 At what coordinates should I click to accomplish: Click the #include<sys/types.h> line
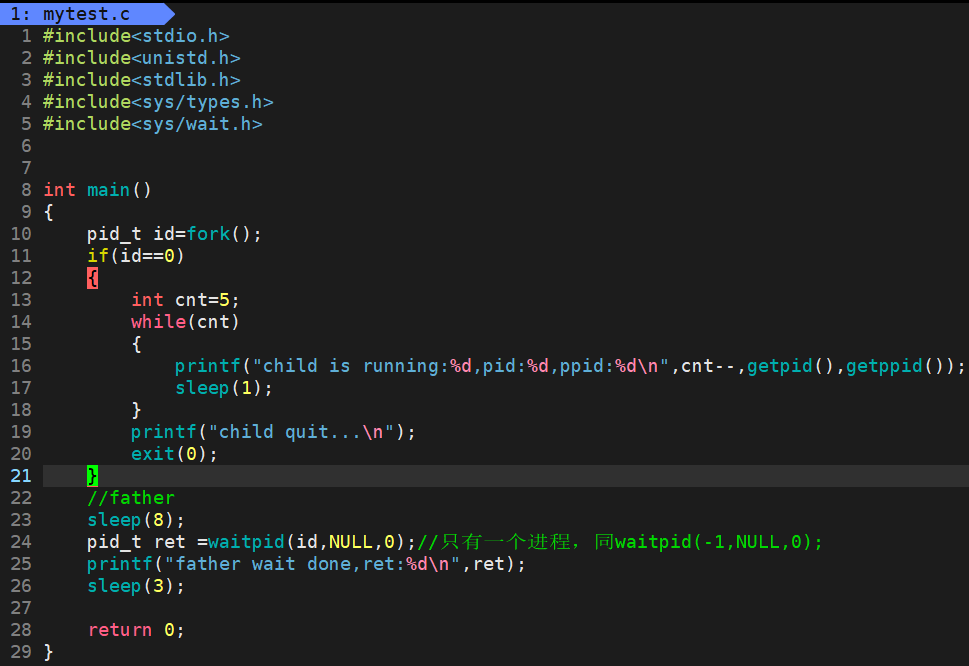coord(158,102)
